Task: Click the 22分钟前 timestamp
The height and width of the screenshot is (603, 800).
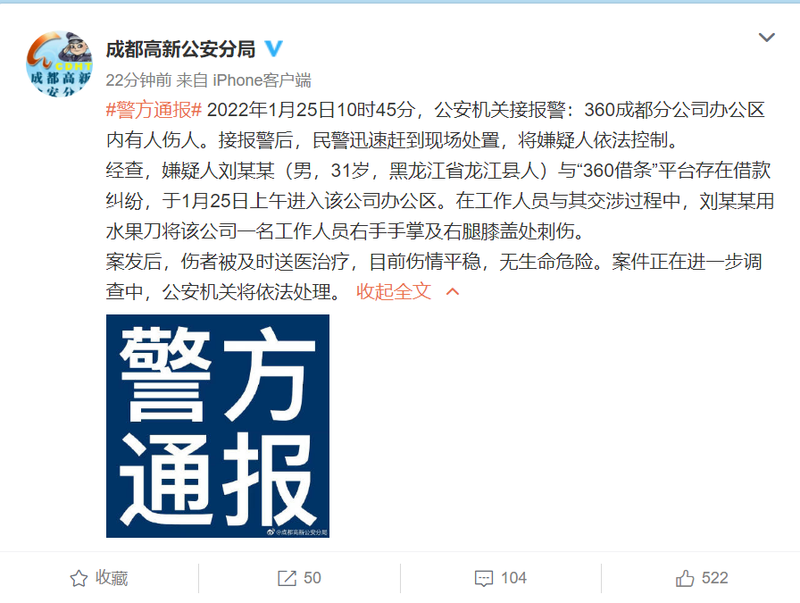Action: (x=138, y=80)
